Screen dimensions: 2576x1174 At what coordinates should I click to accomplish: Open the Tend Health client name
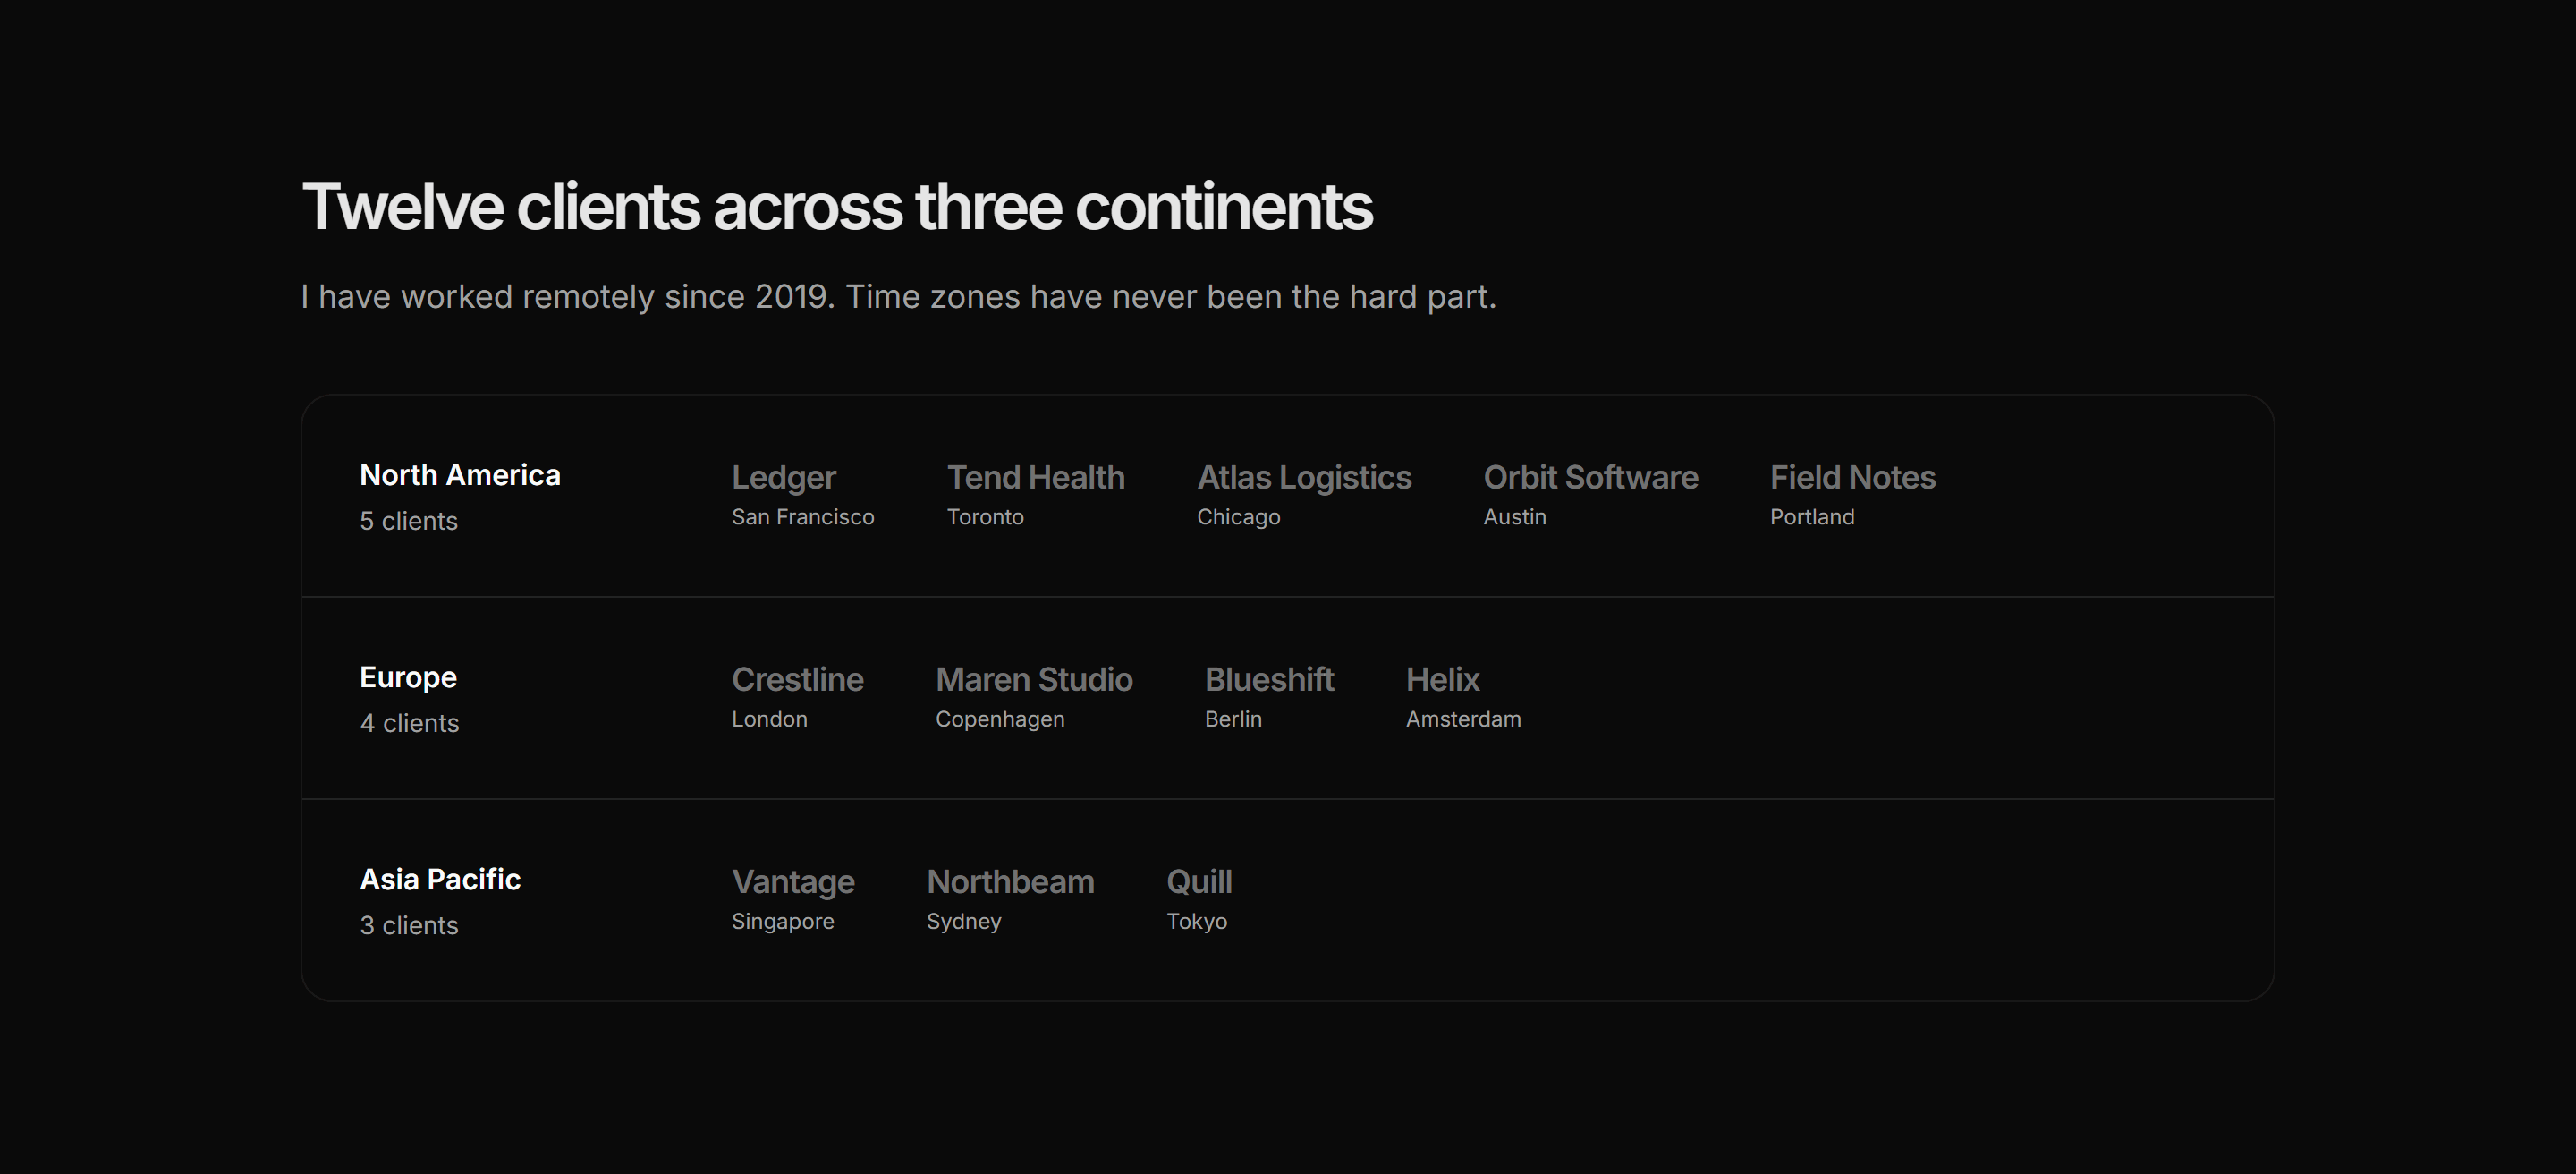1036,478
